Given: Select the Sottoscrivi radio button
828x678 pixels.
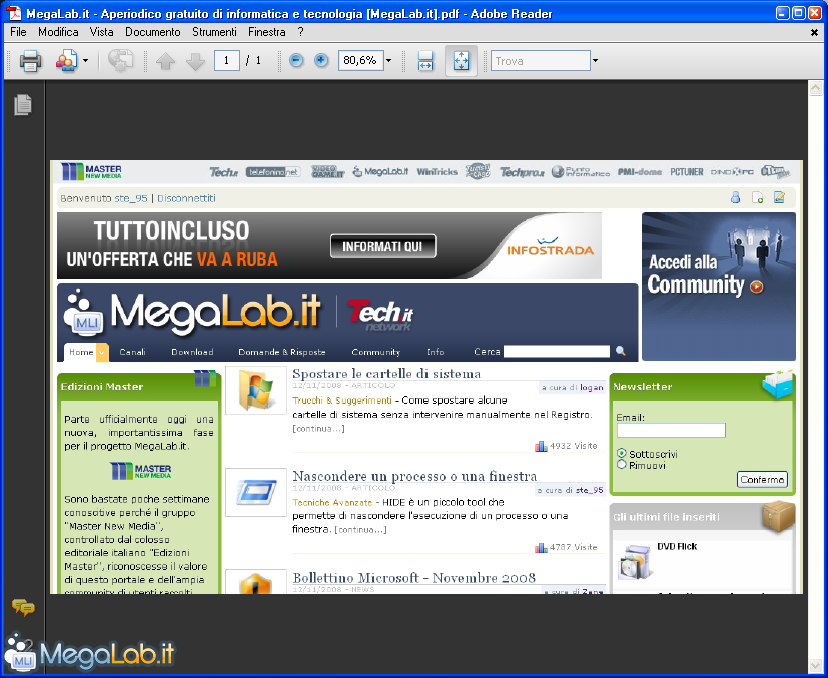Looking at the screenshot, I should click(x=622, y=454).
